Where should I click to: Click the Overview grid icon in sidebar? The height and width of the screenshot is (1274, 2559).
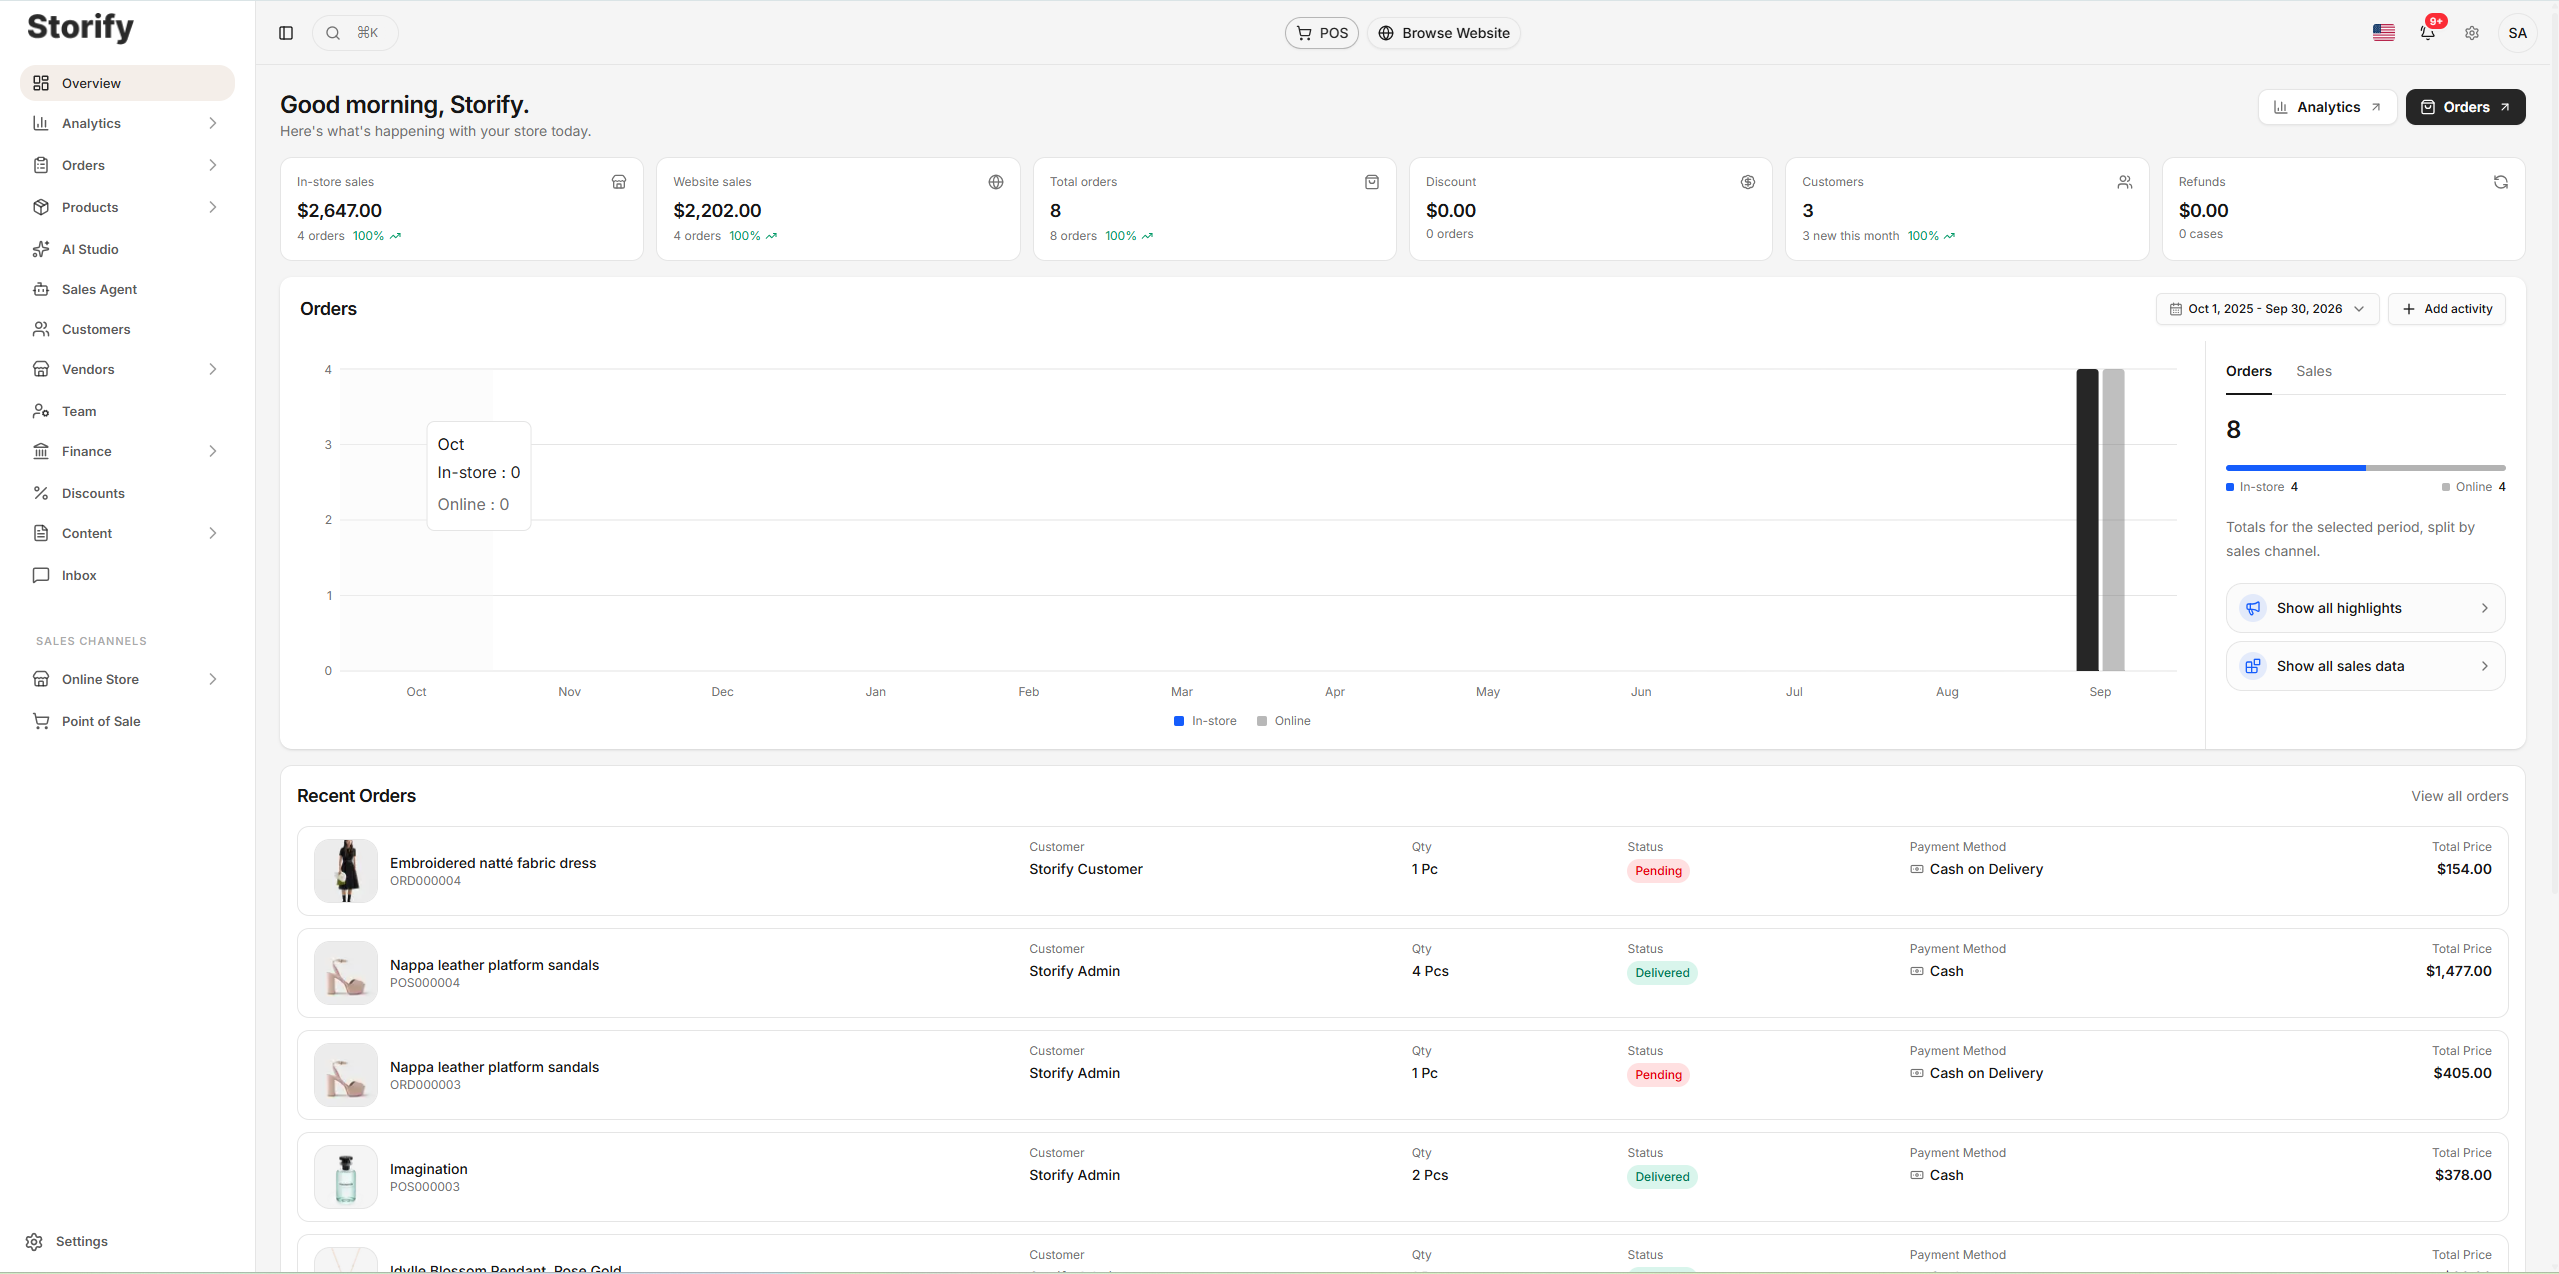click(41, 83)
